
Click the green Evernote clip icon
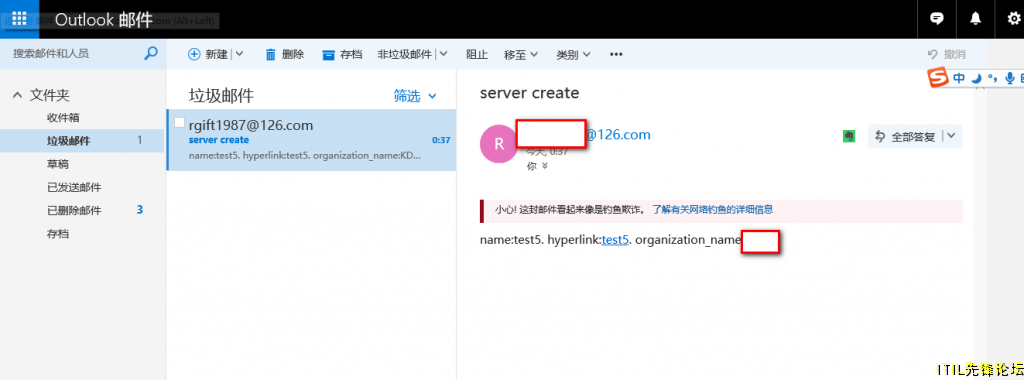pos(849,136)
